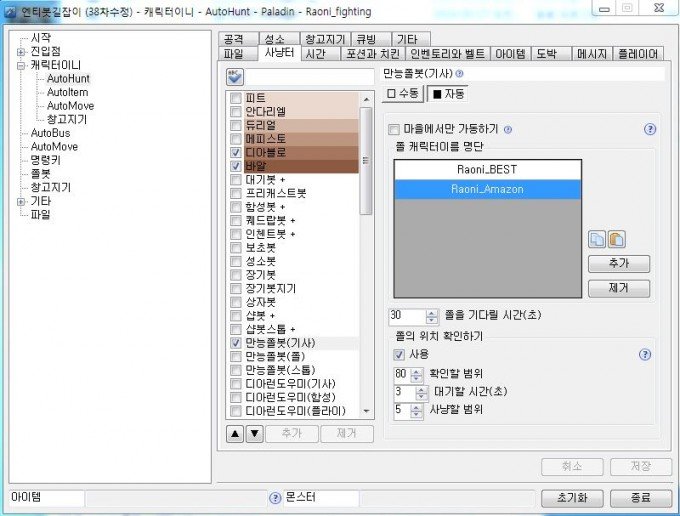Toggle the 사용 checkbox under 쫄의 위치 확인하기
This screenshot has height=516, width=680.
tap(400, 354)
